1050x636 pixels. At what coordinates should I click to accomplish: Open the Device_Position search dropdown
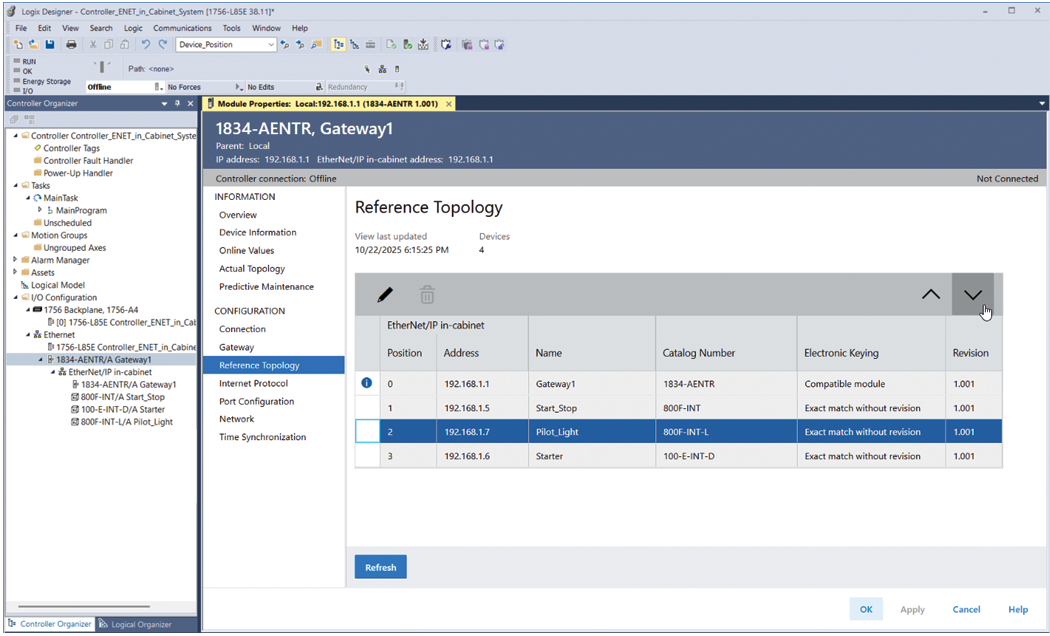tap(271, 45)
